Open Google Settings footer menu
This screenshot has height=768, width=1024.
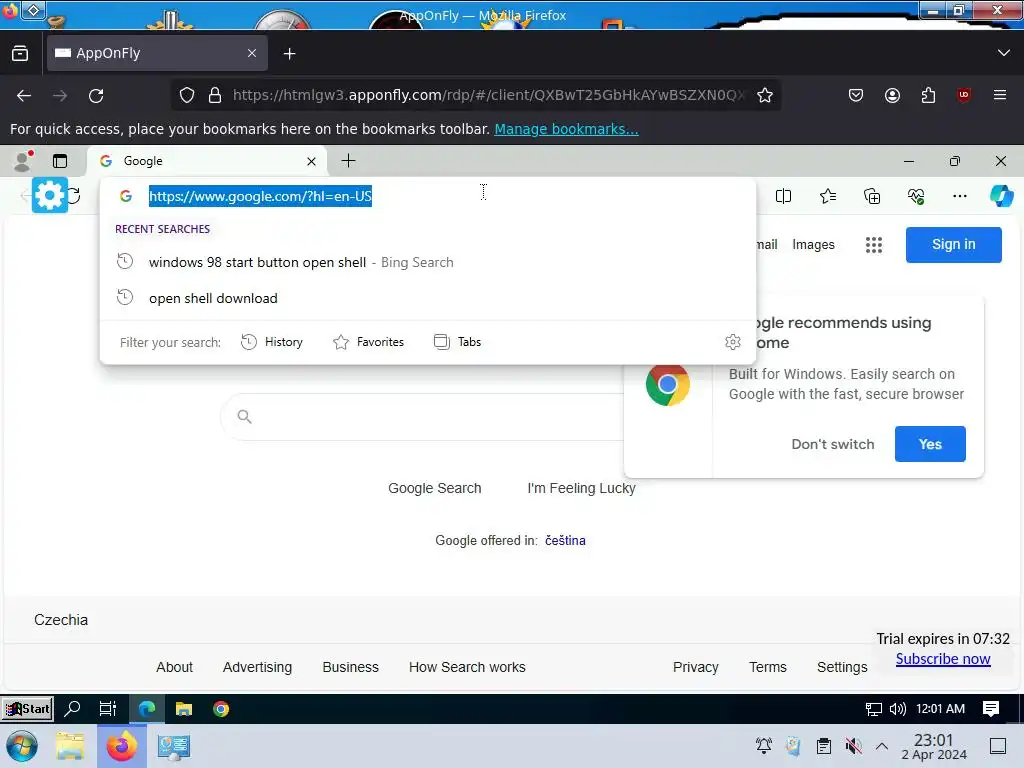click(x=842, y=667)
